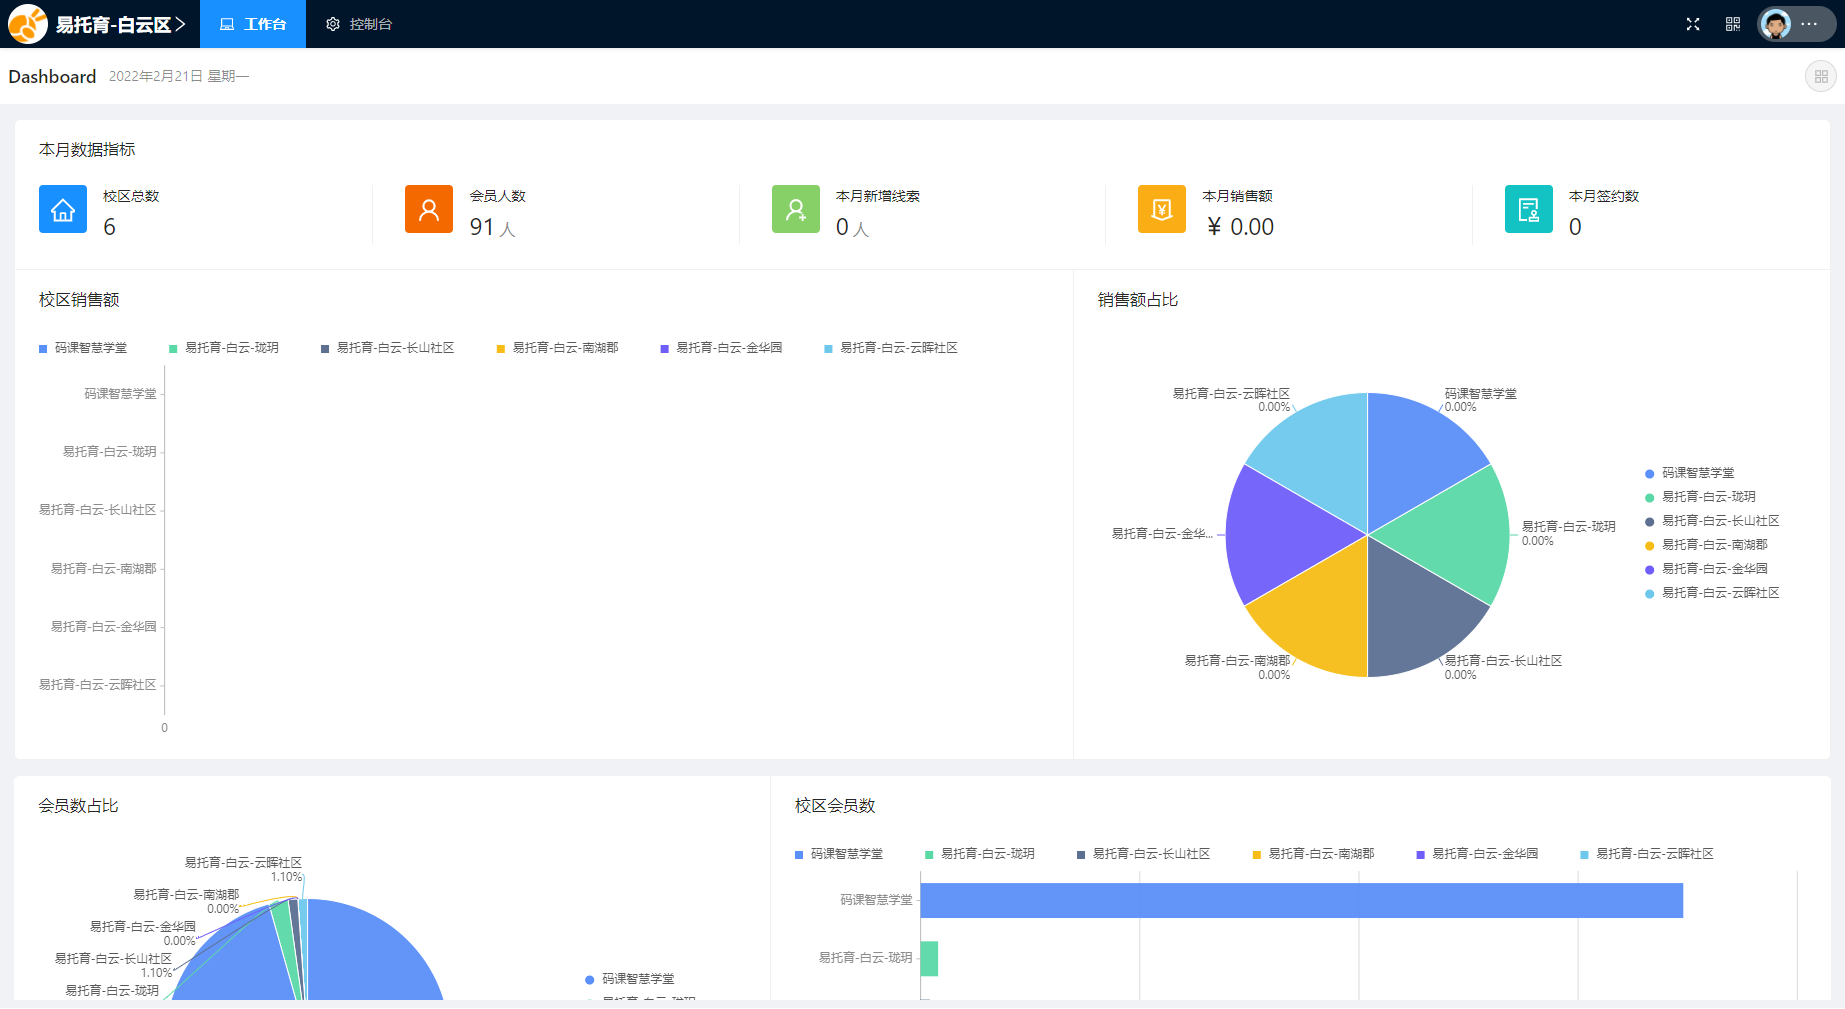Image resolution: width=1845 pixels, height=1009 pixels.
Task: Click the 易托育-白云-云晖社区 1.10% pie label
Action: click(x=243, y=869)
